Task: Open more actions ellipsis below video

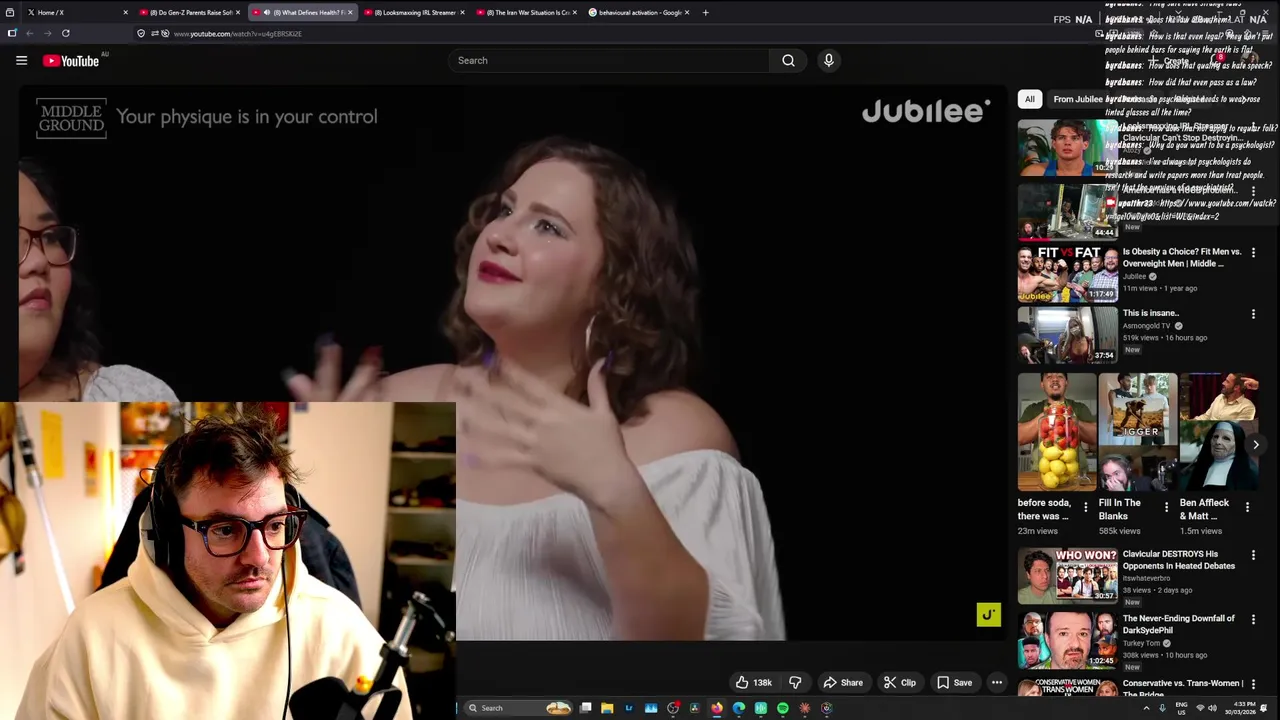Action: [x=996, y=683]
